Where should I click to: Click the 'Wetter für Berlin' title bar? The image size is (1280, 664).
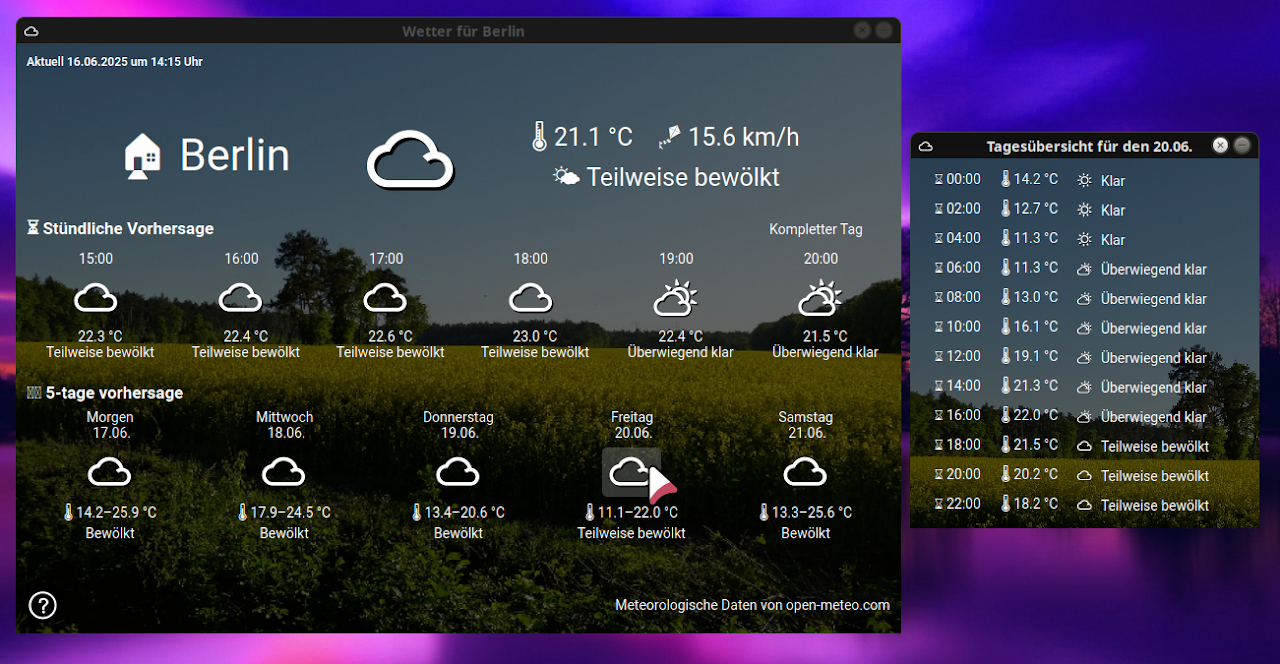462,31
